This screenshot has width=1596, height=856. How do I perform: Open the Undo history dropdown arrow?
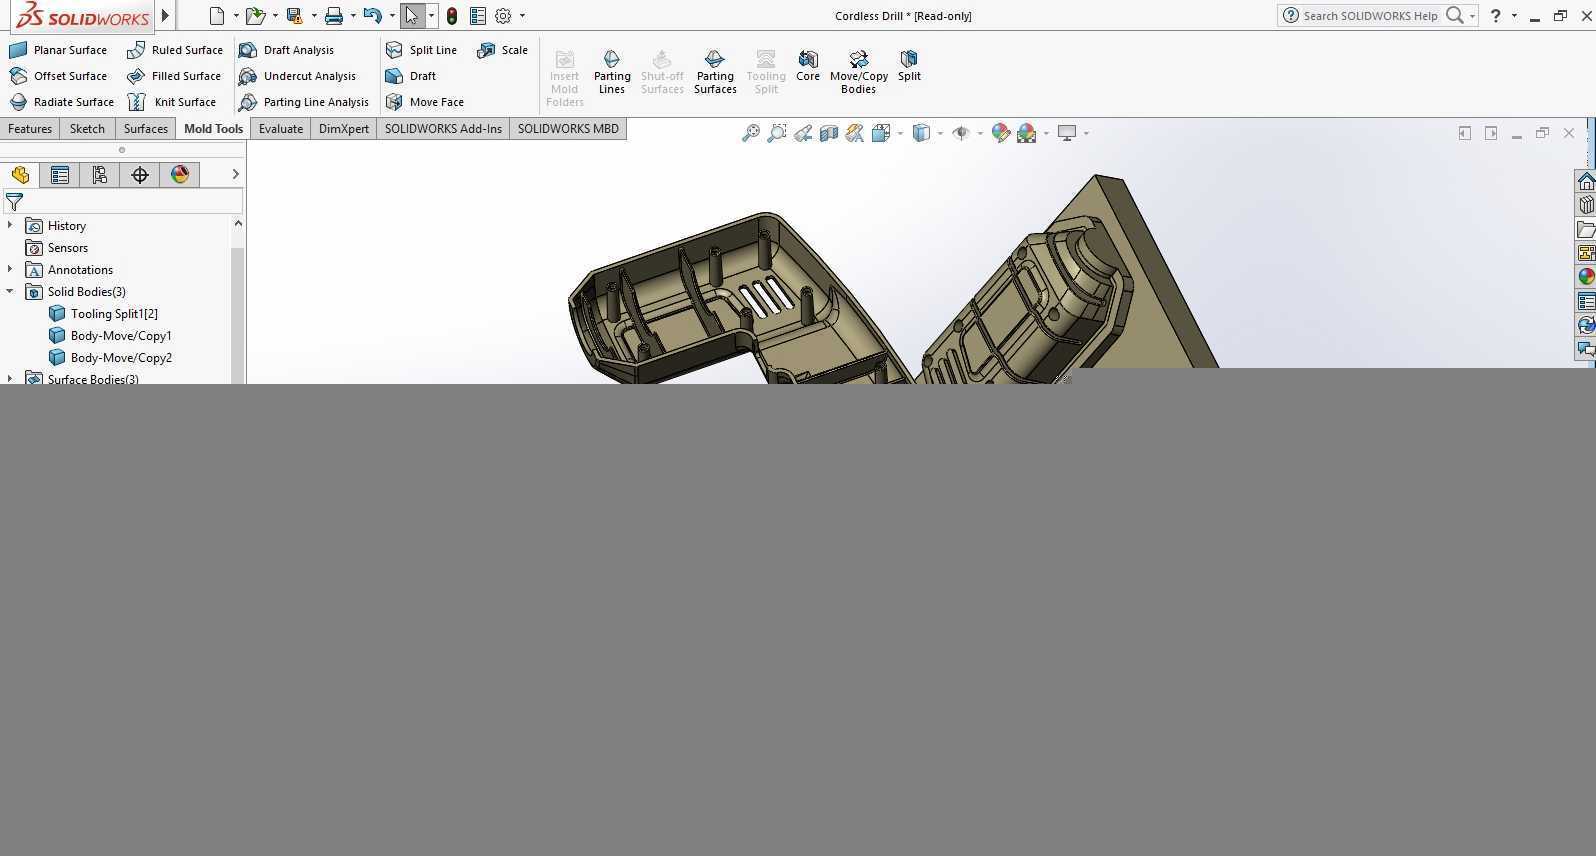click(392, 16)
